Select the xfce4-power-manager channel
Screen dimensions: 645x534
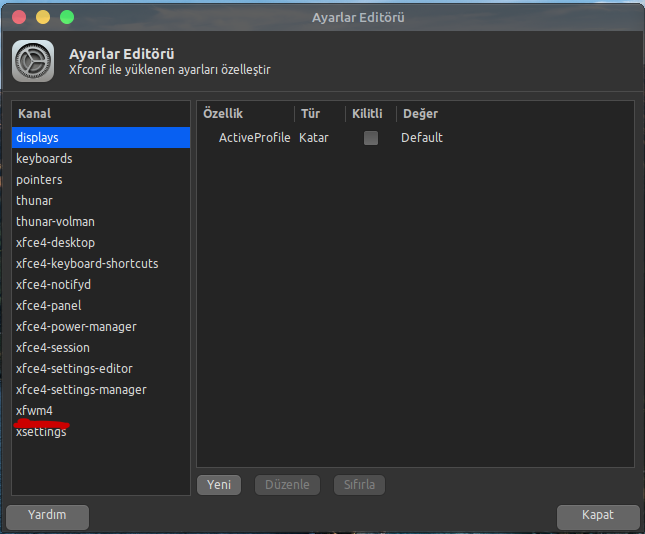[x=101, y=326]
